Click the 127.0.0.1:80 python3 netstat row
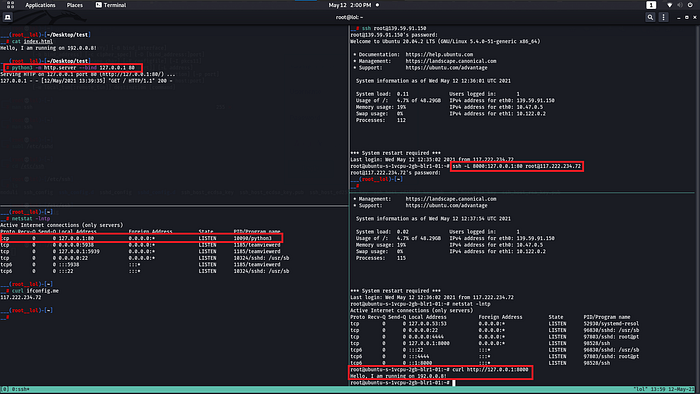The image size is (700, 394). point(141,238)
